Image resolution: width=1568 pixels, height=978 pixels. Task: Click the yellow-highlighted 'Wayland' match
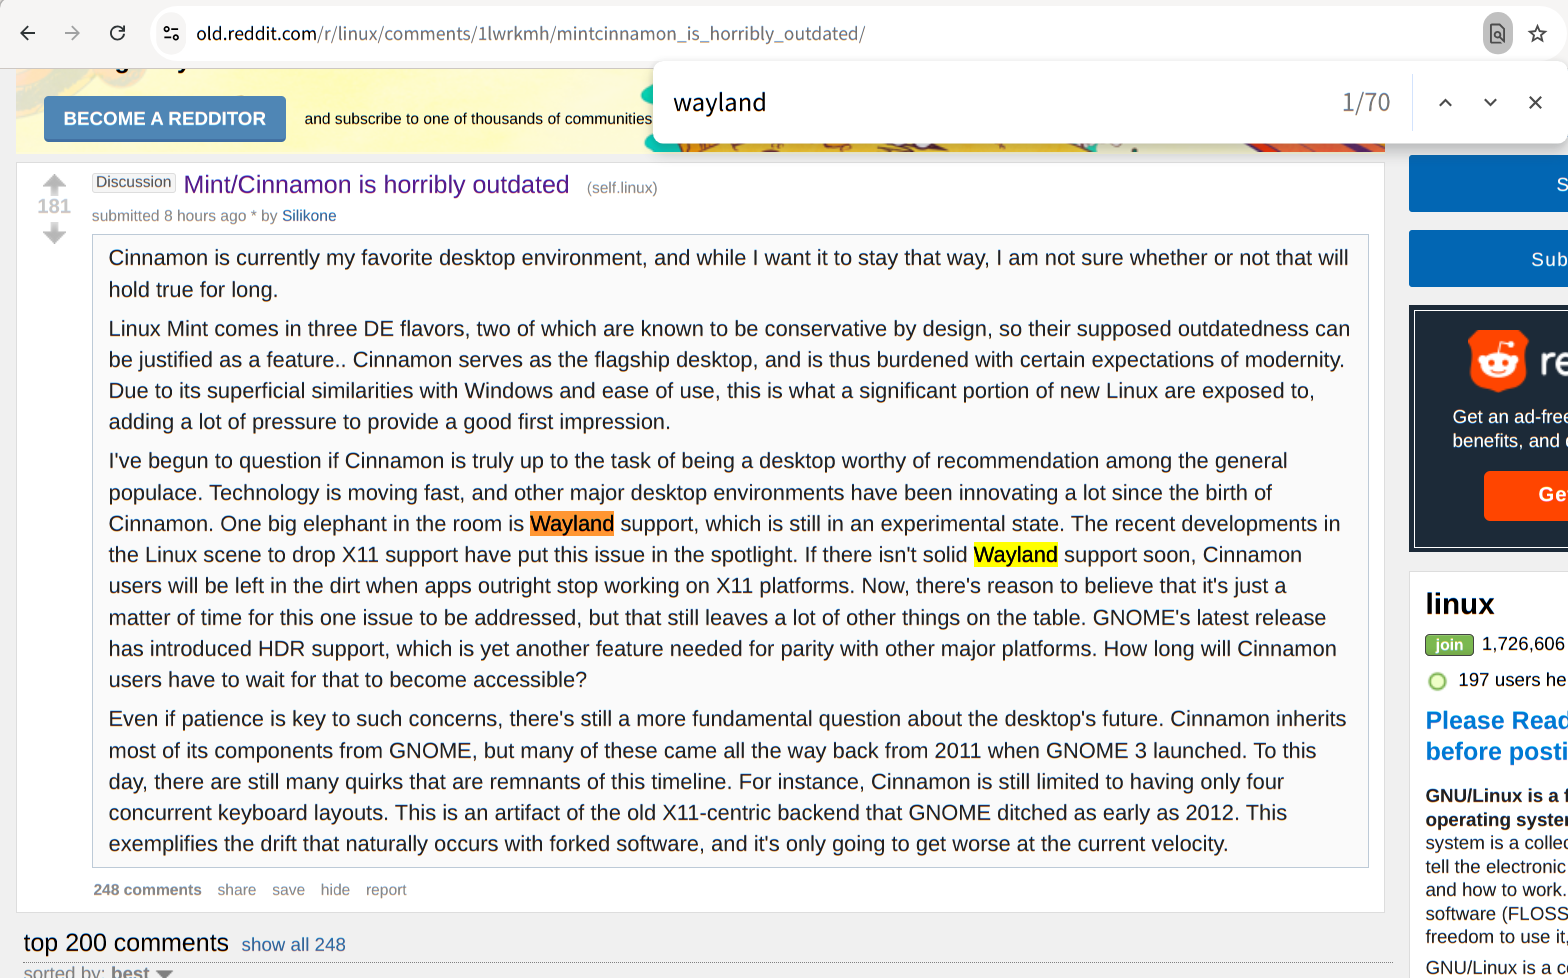tap(1015, 555)
